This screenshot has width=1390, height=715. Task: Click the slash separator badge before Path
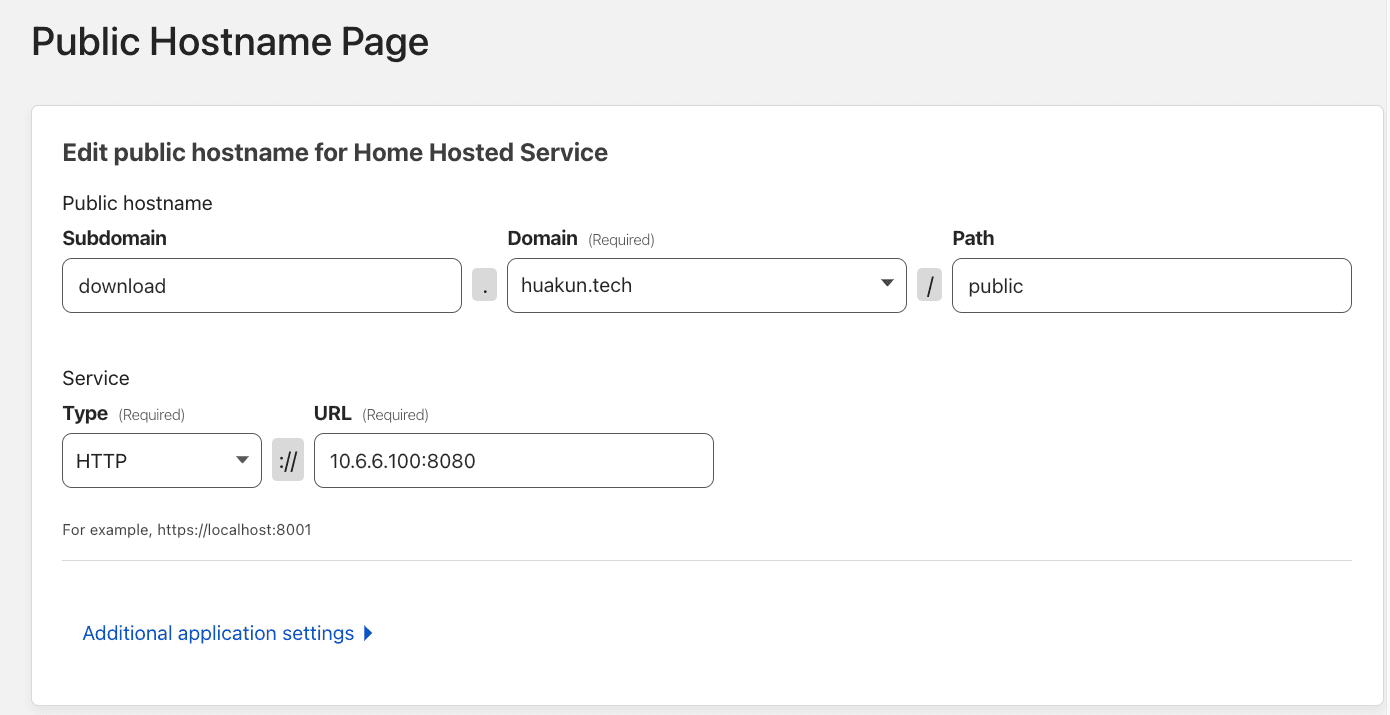pyautogui.click(x=929, y=286)
